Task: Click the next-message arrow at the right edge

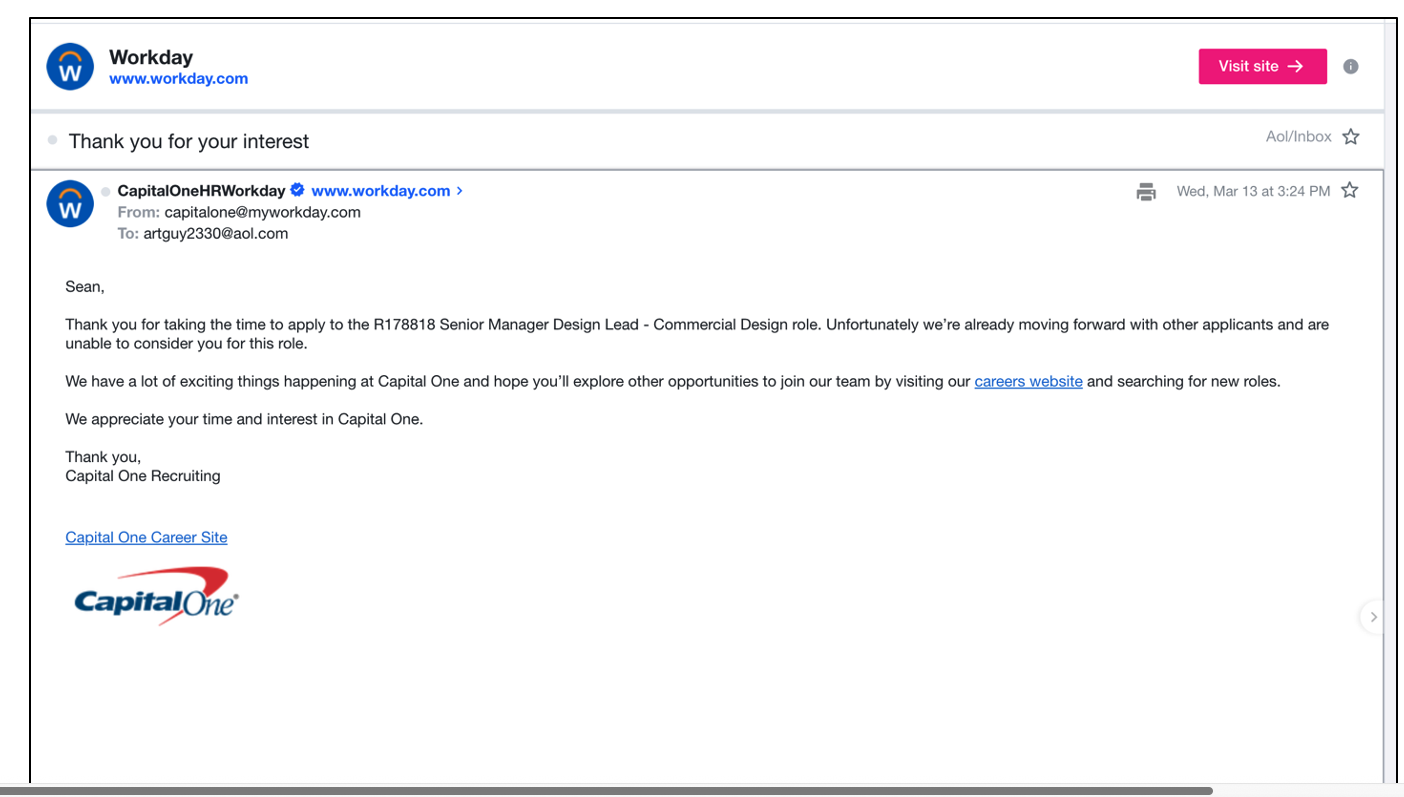Action: click(1373, 617)
